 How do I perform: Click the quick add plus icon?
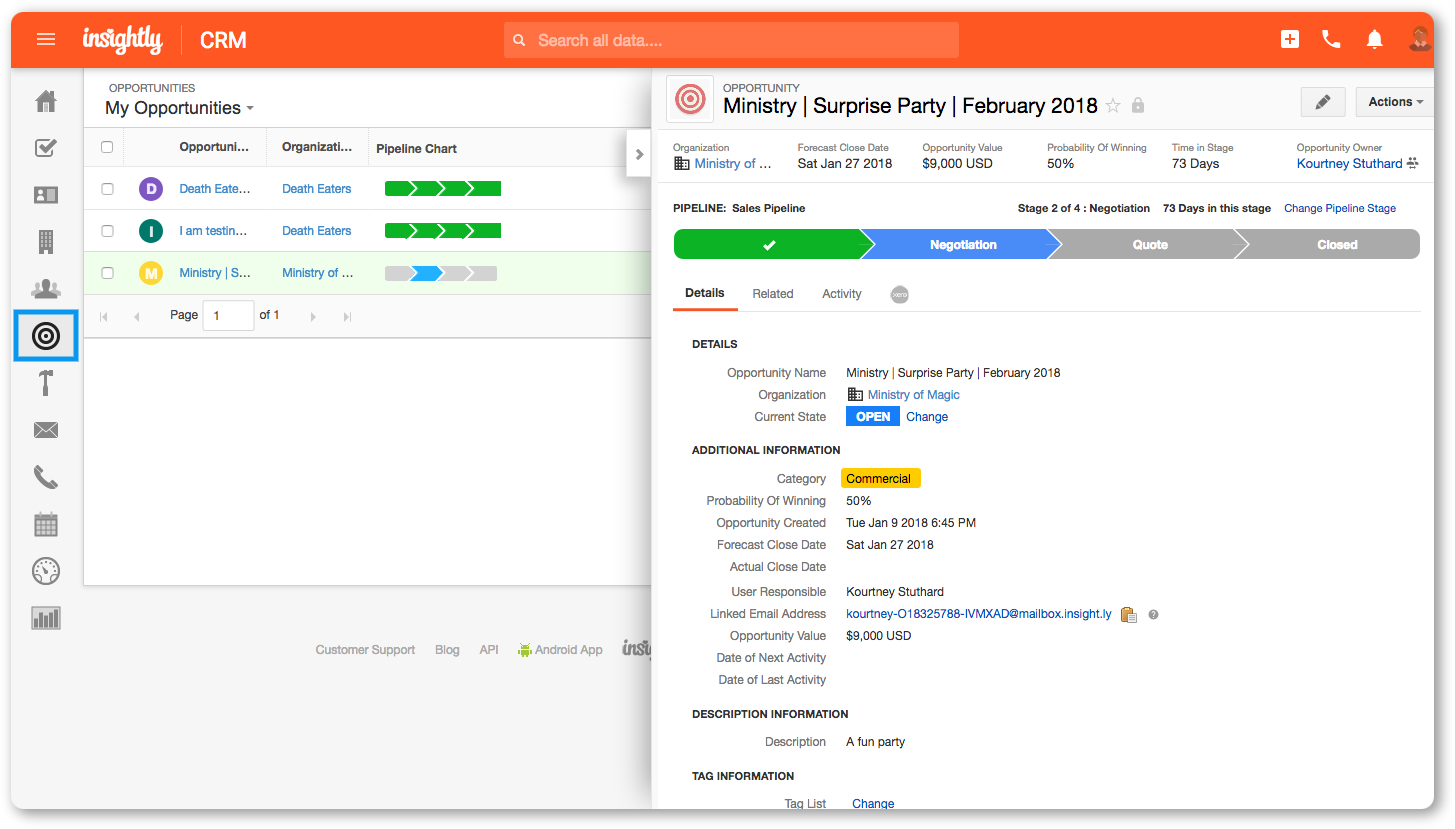(x=1290, y=39)
